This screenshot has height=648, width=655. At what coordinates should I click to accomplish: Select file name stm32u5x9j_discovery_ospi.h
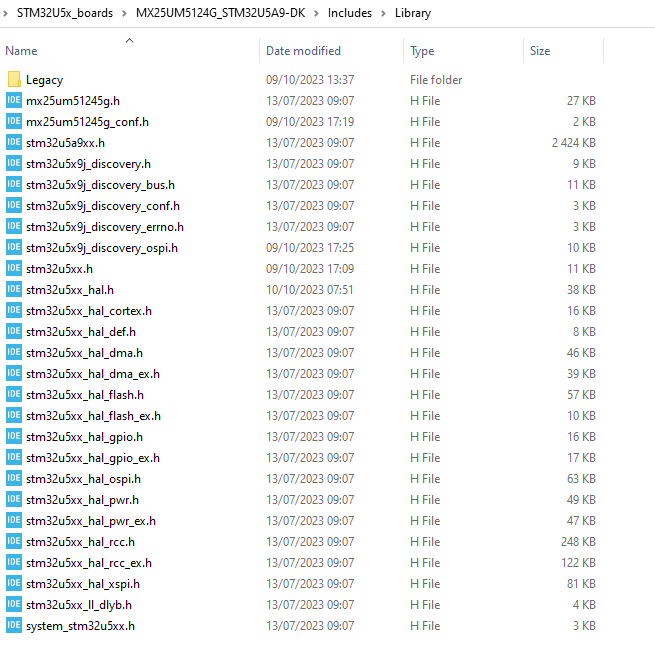coord(102,248)
